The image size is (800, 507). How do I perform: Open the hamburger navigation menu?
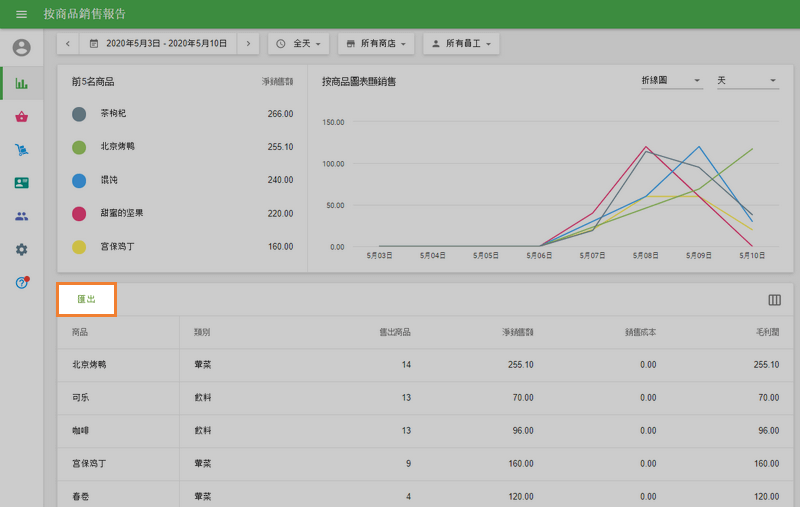tap(21, 14)
